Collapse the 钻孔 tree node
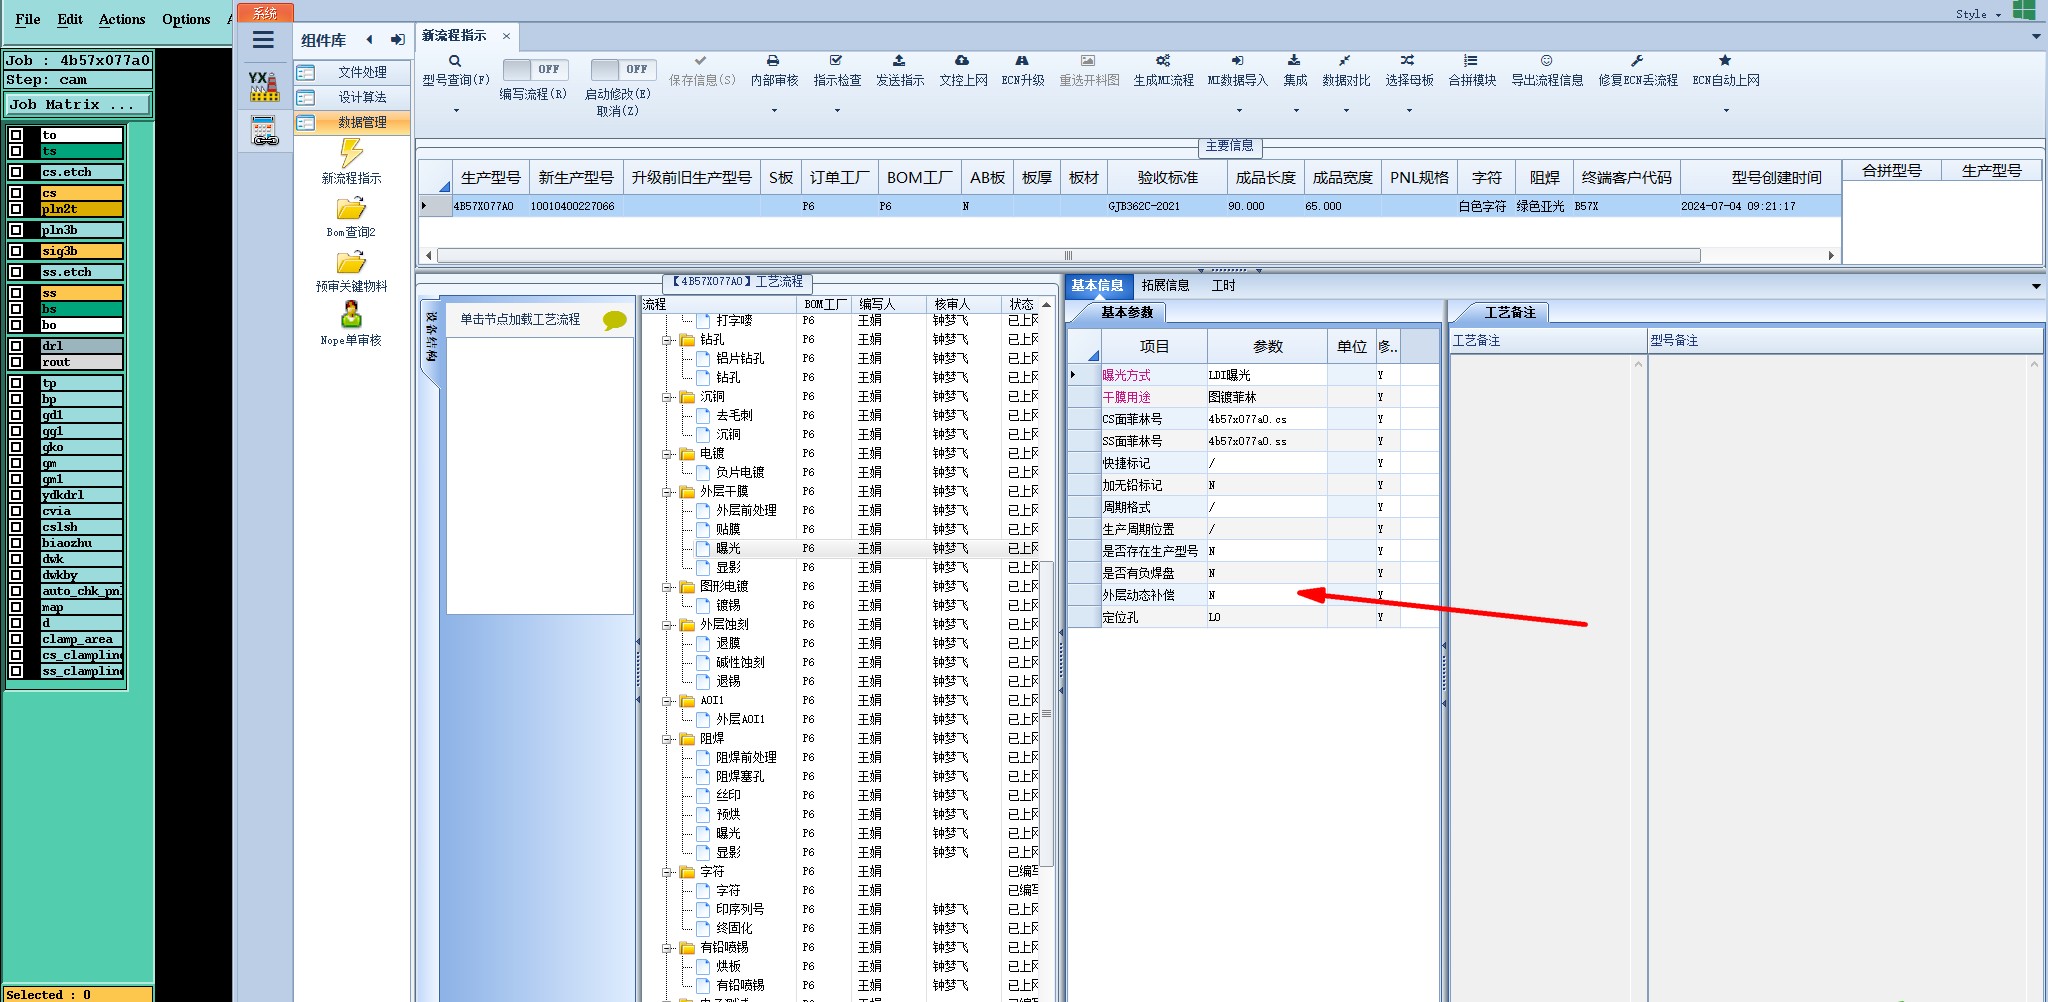The image size is (2048, 1002). tap(667, 340)
